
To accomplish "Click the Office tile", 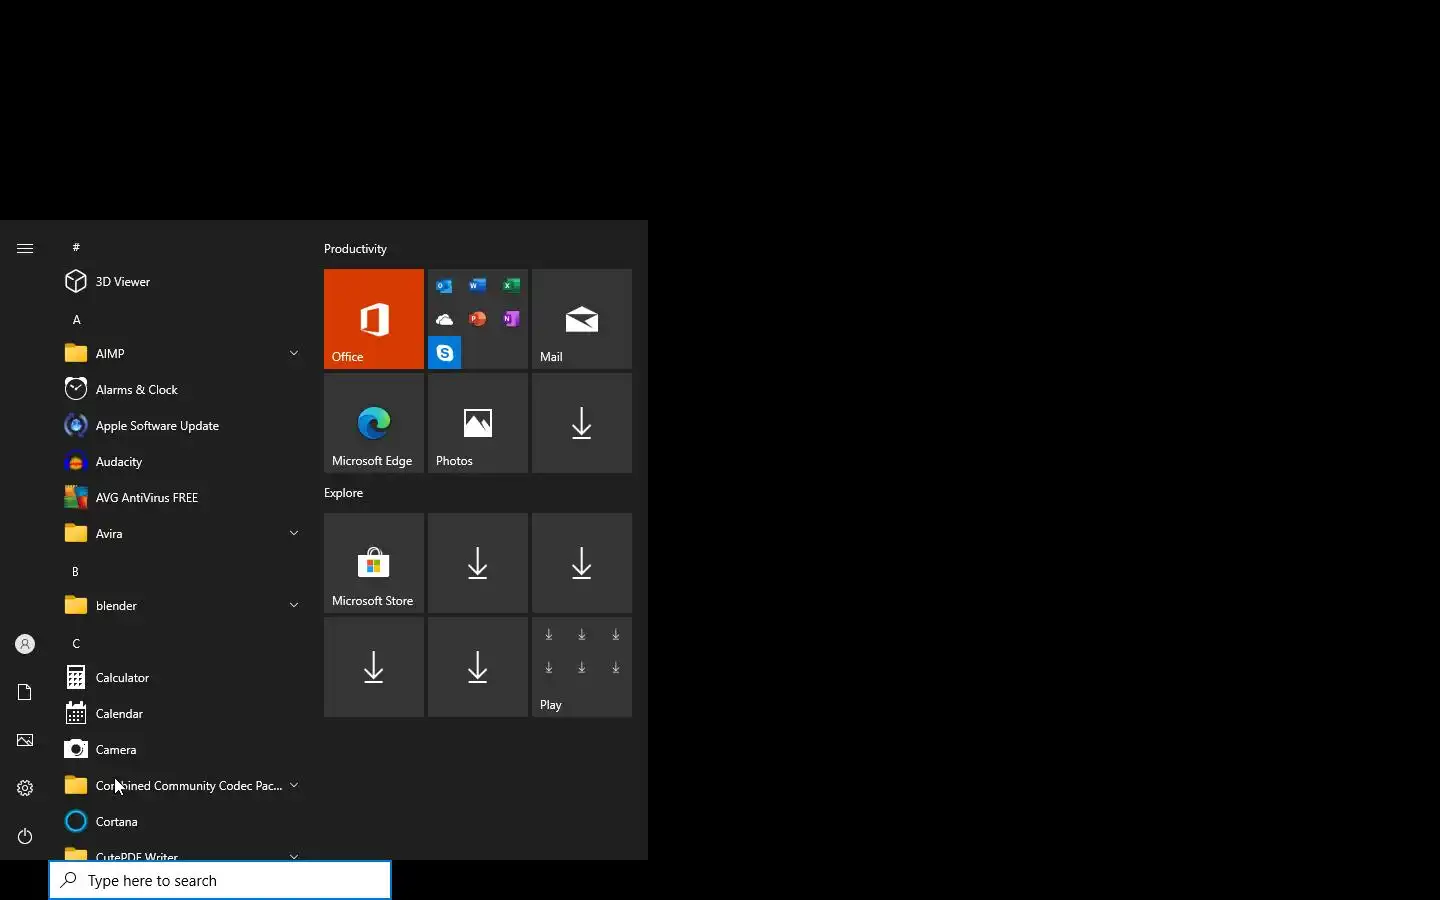I will tap(374, 319).
